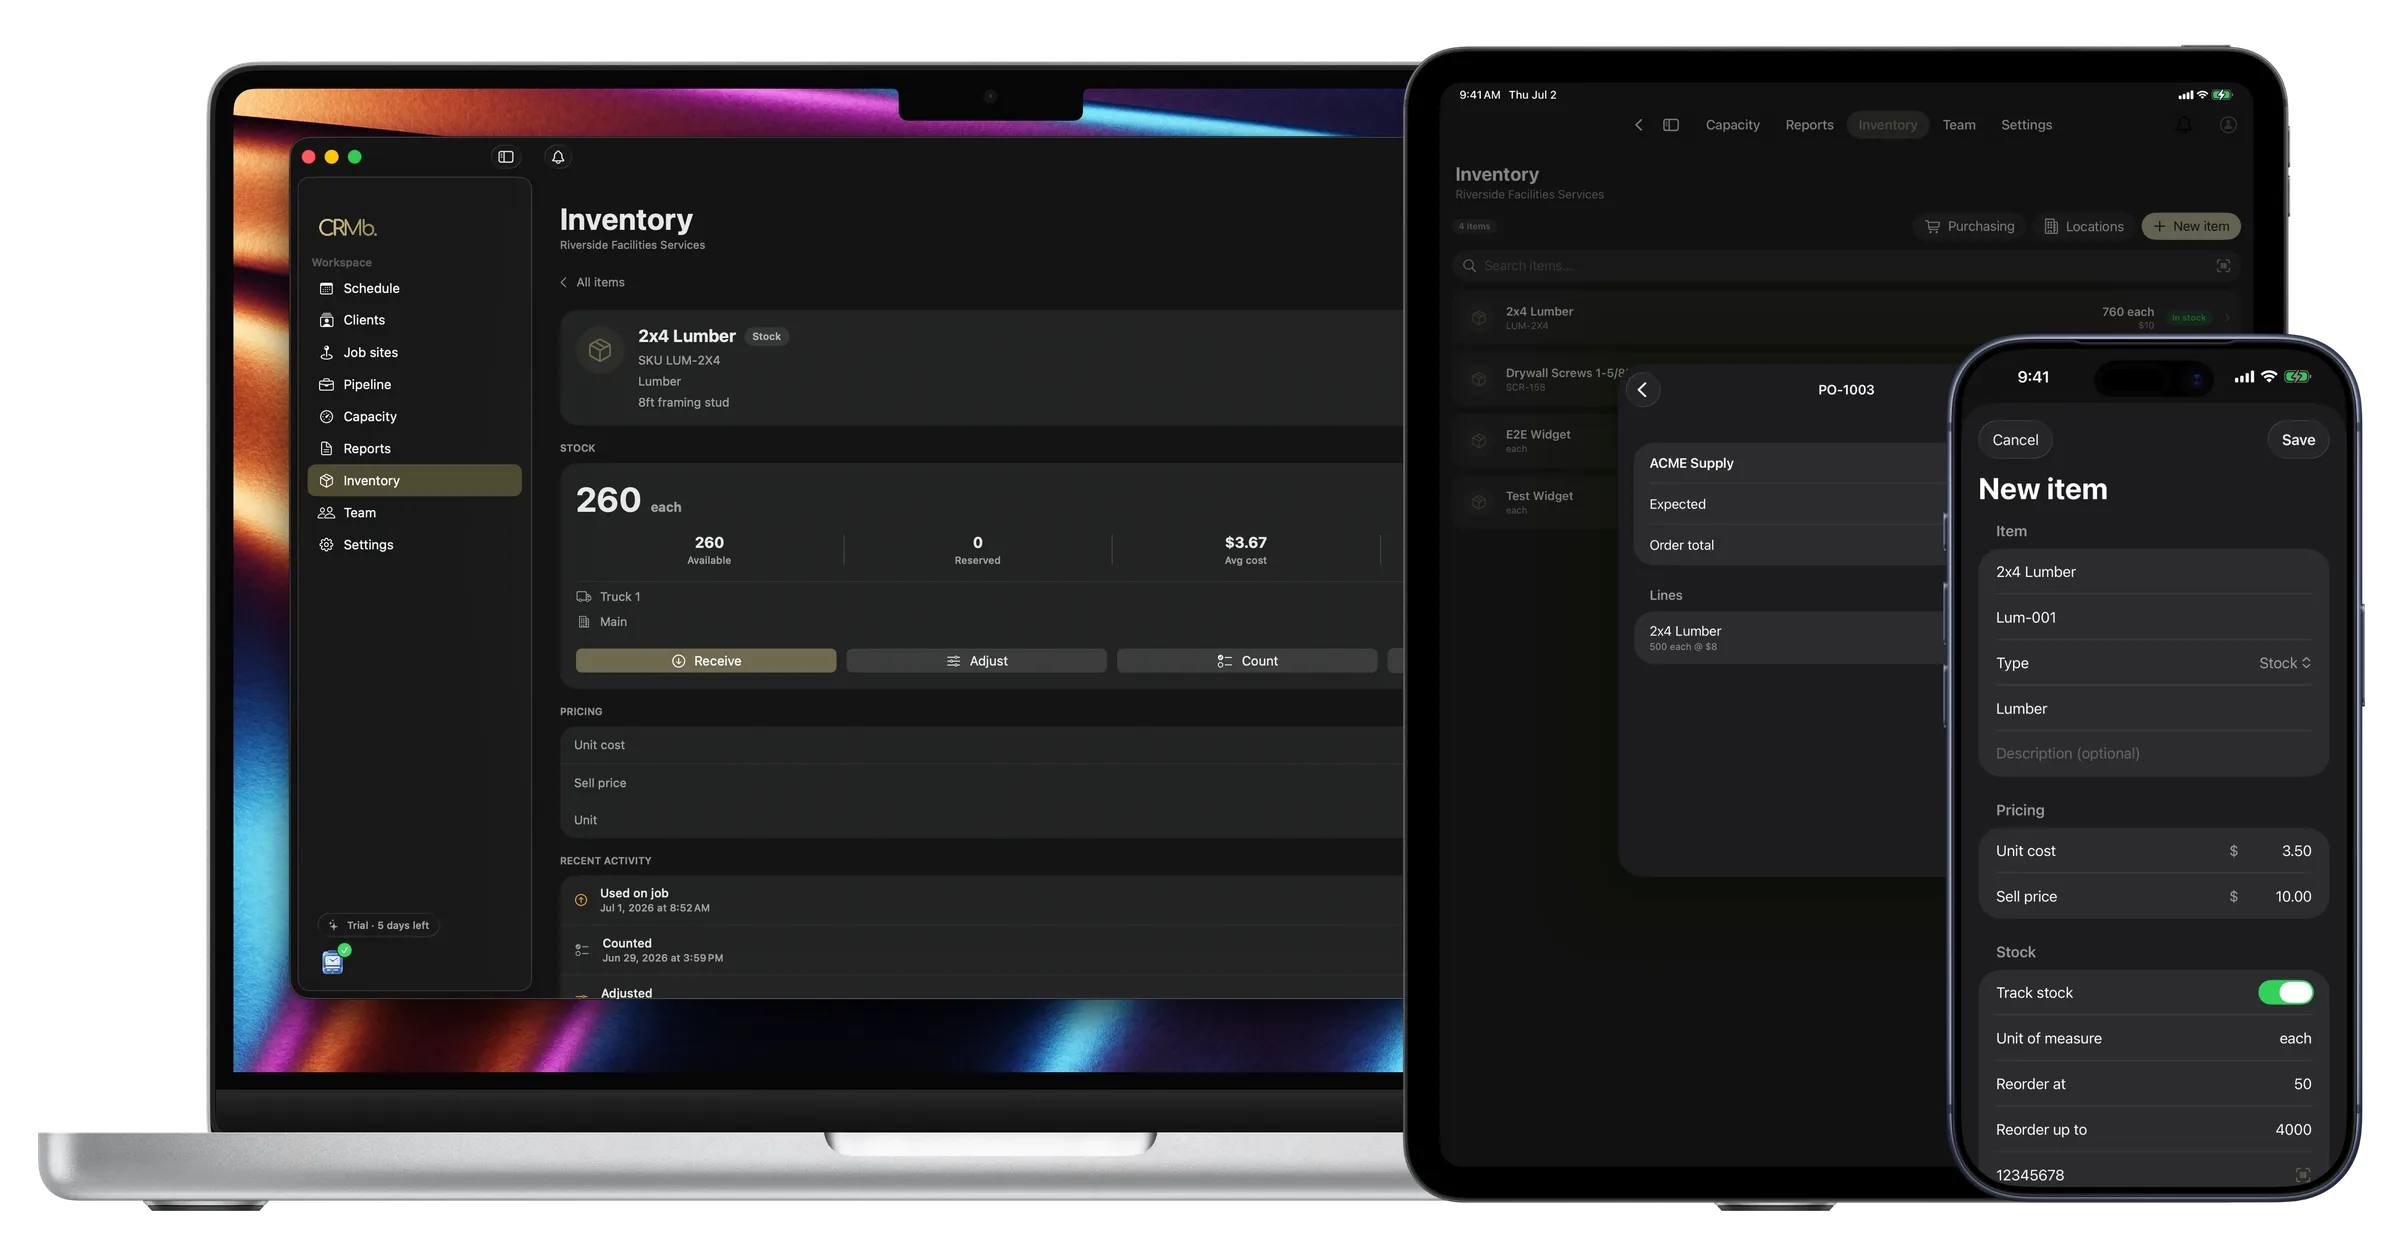Click the New item button on the iPad

[2191, 226]
